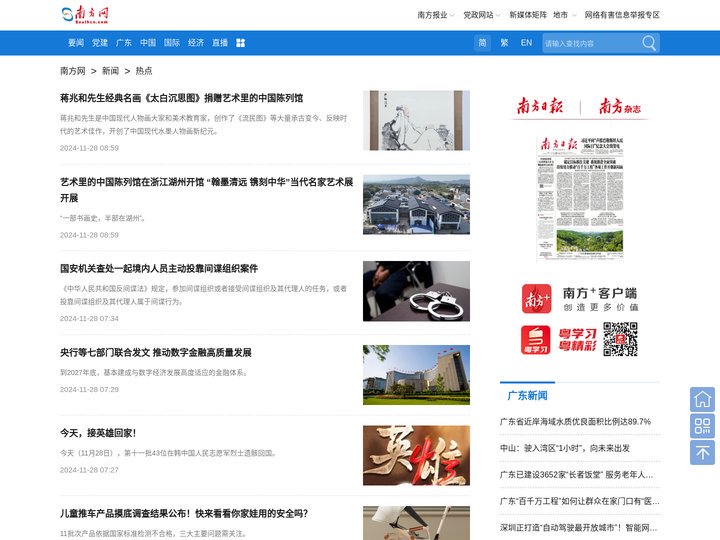Open the aerial museum building thumbnail
The height and width of the screenshot is (540, 720).
click(x=416, y=204)
